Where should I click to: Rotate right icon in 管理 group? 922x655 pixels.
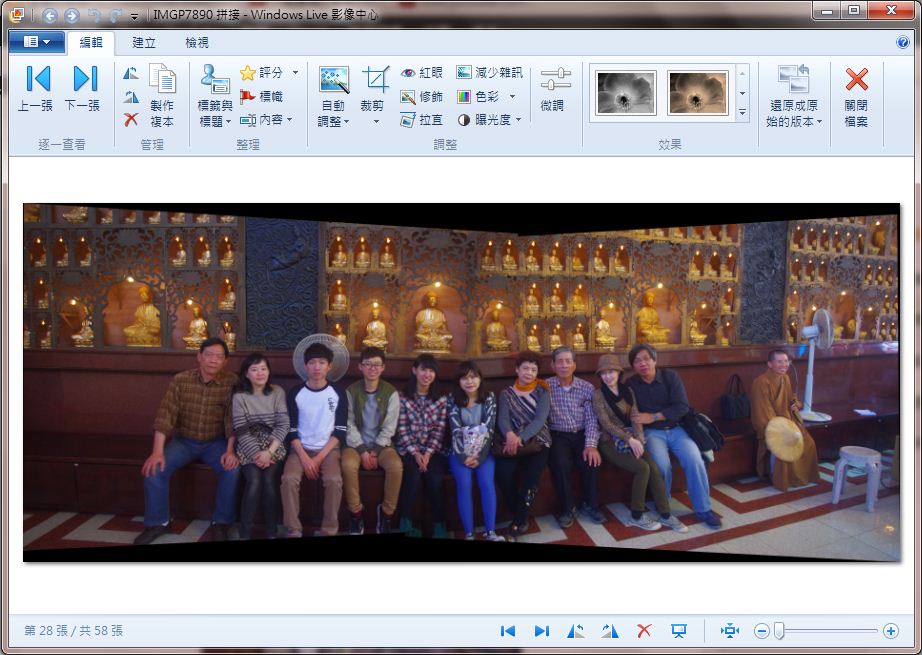(131, 97)
